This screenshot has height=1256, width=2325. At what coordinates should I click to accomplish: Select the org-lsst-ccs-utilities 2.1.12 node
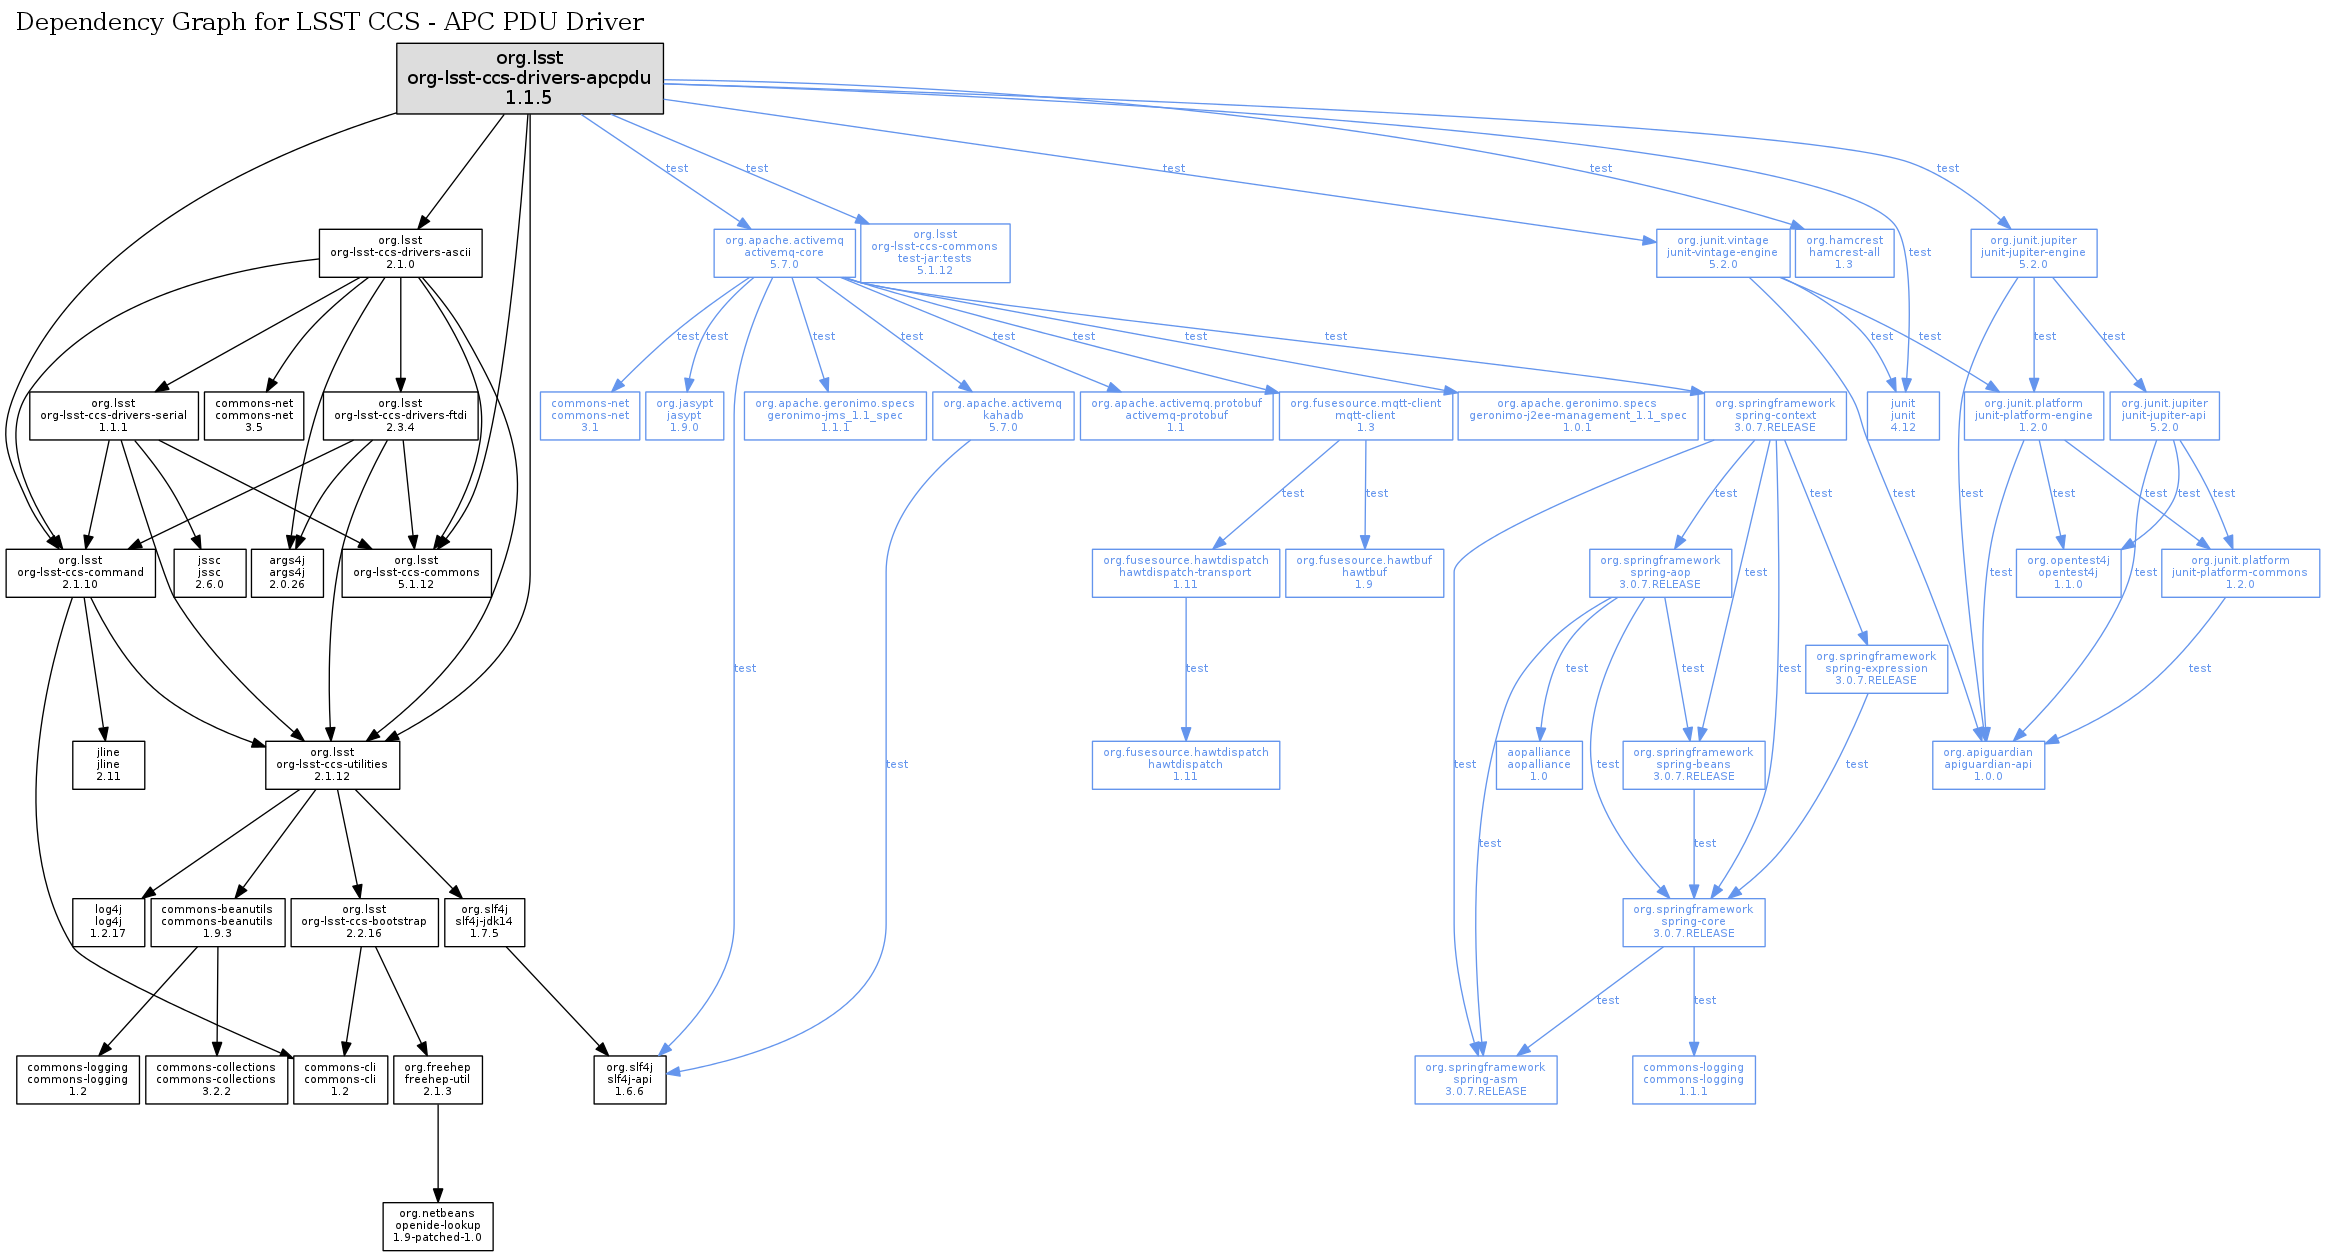(x=332, y=765)
